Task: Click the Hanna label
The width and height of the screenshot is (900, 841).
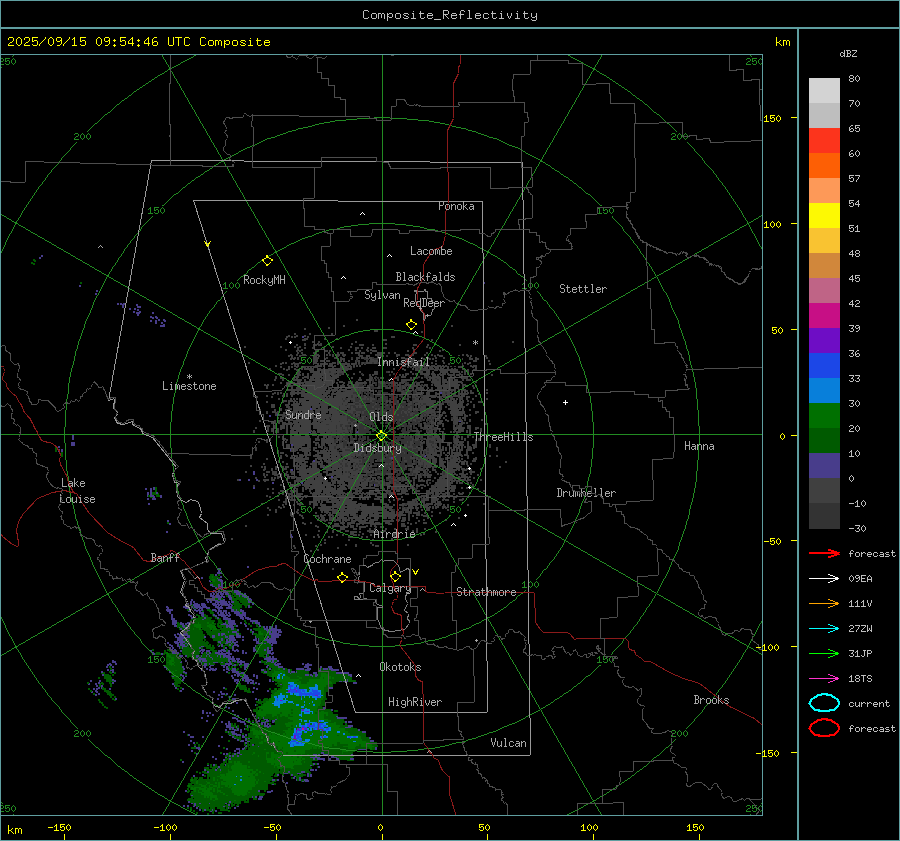Action: pos(699,446)
